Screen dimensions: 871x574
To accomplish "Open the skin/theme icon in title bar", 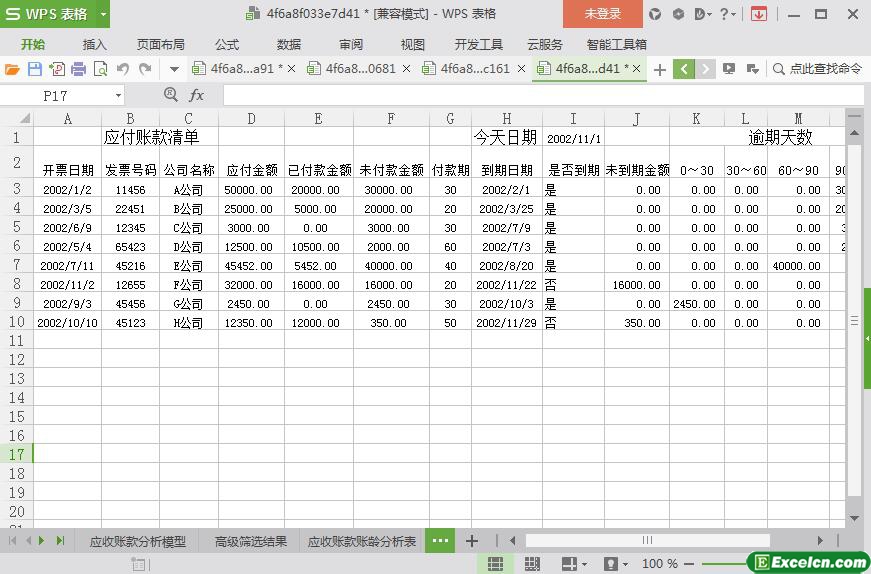I will (x=655, y=14).
